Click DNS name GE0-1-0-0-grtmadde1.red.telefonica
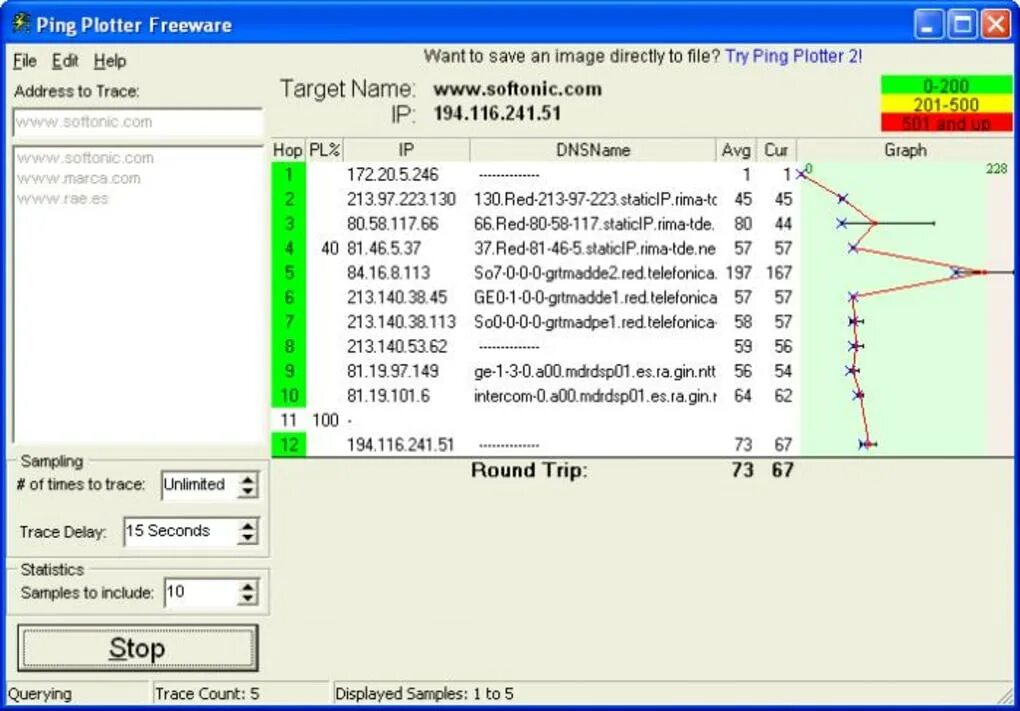The height and width of the screenshot is (711, 1020). pos(595,297)
